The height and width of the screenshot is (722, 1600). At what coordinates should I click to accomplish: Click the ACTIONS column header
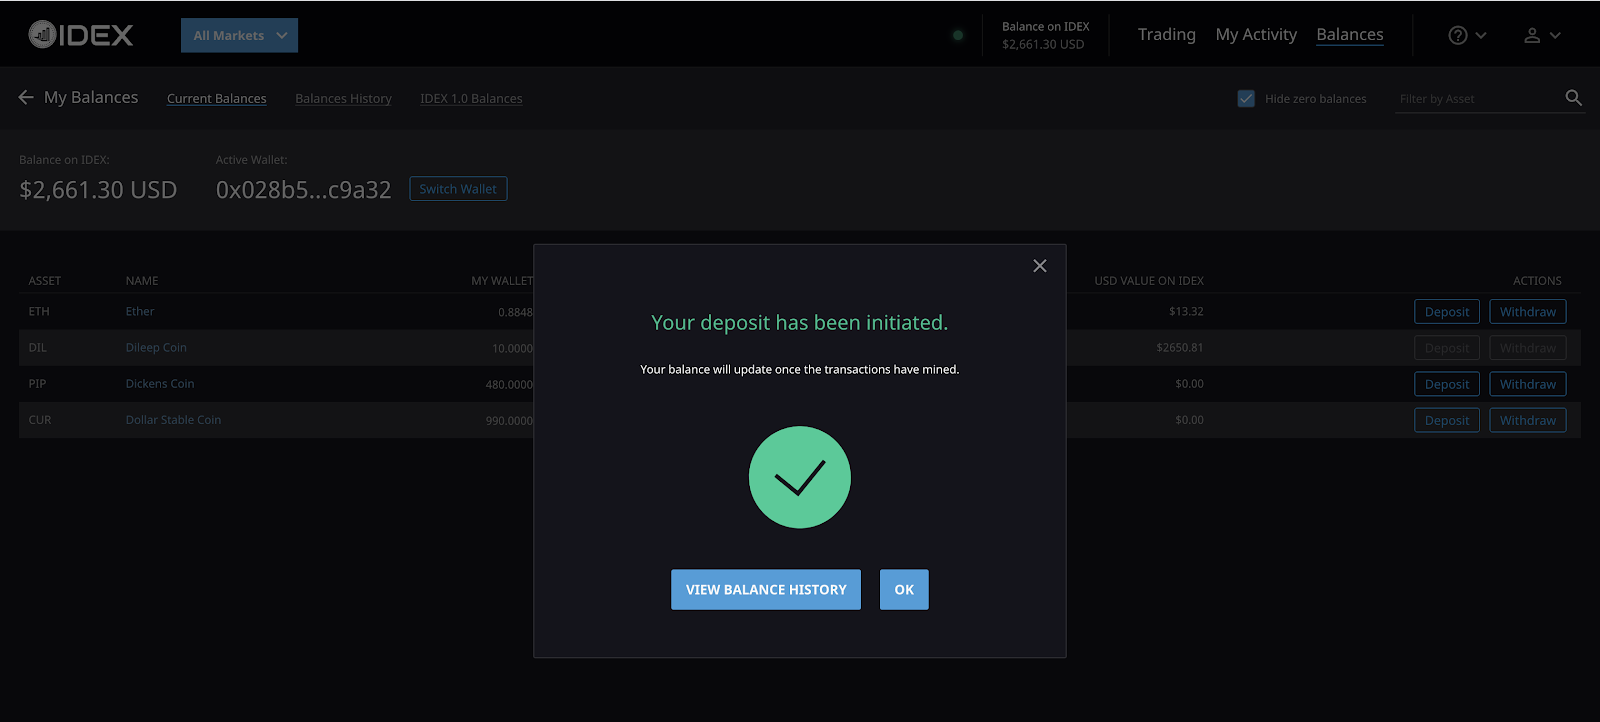click(x=1537, y=281)
